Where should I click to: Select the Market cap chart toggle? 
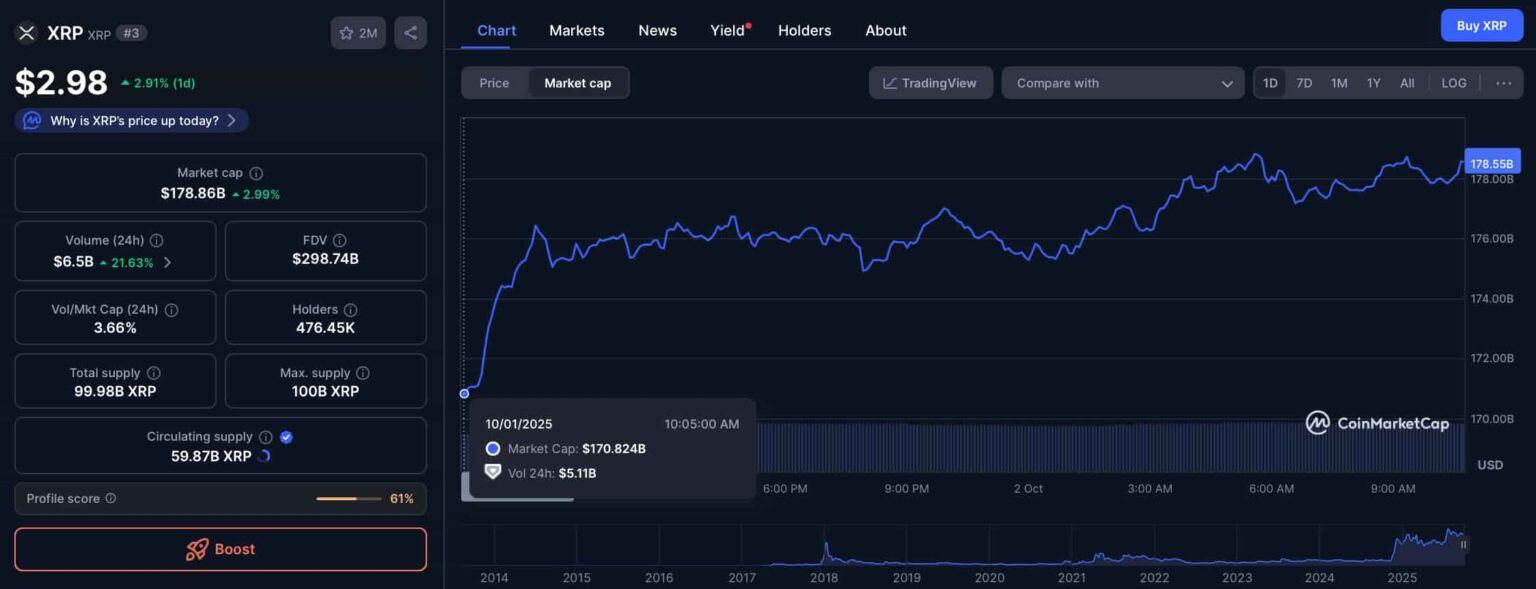[578, 83]
